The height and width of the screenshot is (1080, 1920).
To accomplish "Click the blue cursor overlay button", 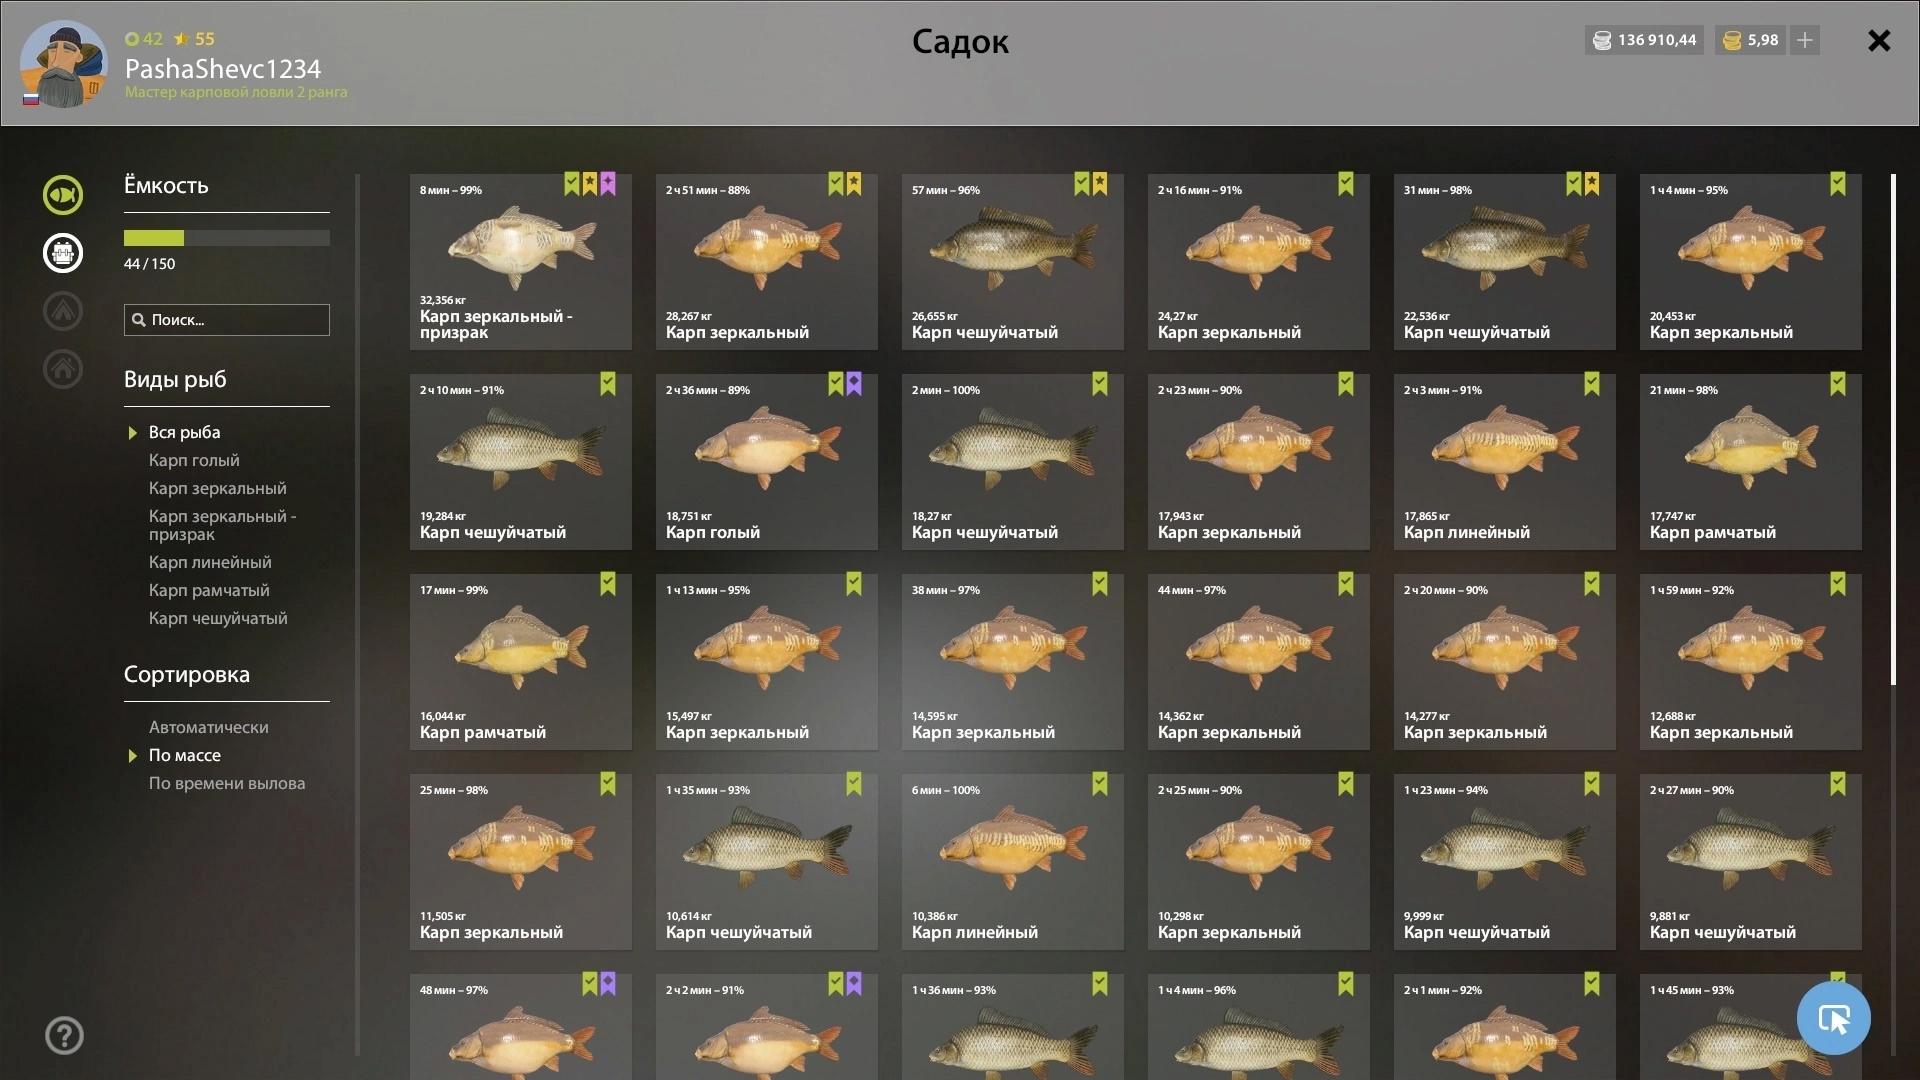I will pos(1833,1018).
